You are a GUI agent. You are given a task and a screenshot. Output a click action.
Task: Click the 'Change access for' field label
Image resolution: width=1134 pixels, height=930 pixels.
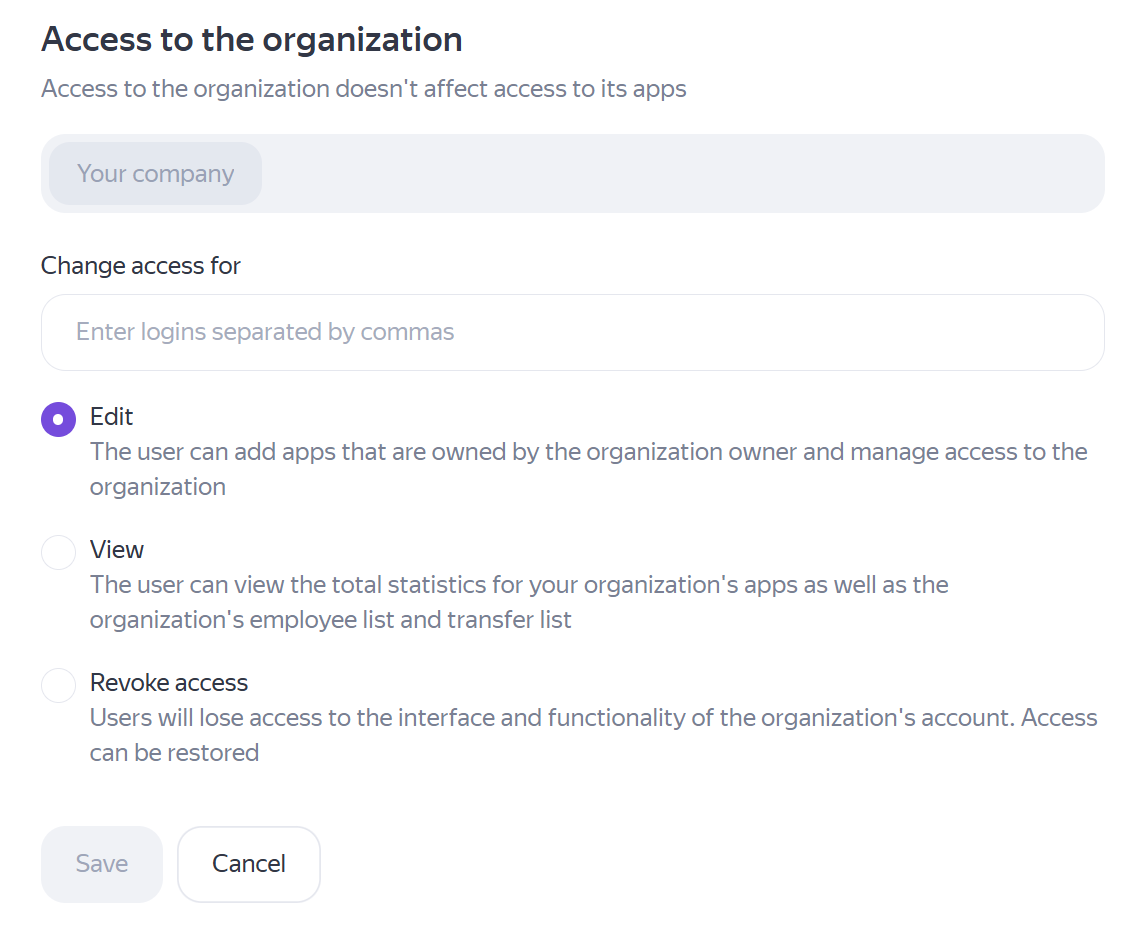(x=141, y=266)
